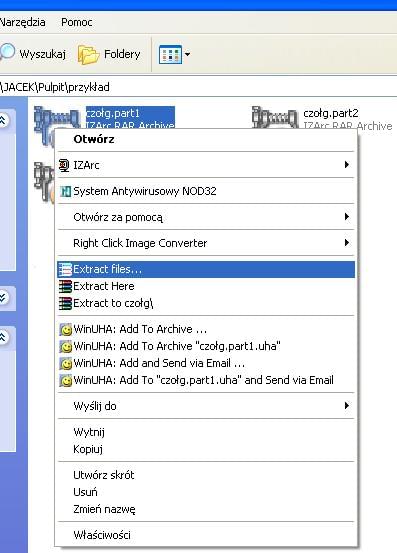
Task: Choose Right Click Image Converter
Action: click(x=206, y=243)
